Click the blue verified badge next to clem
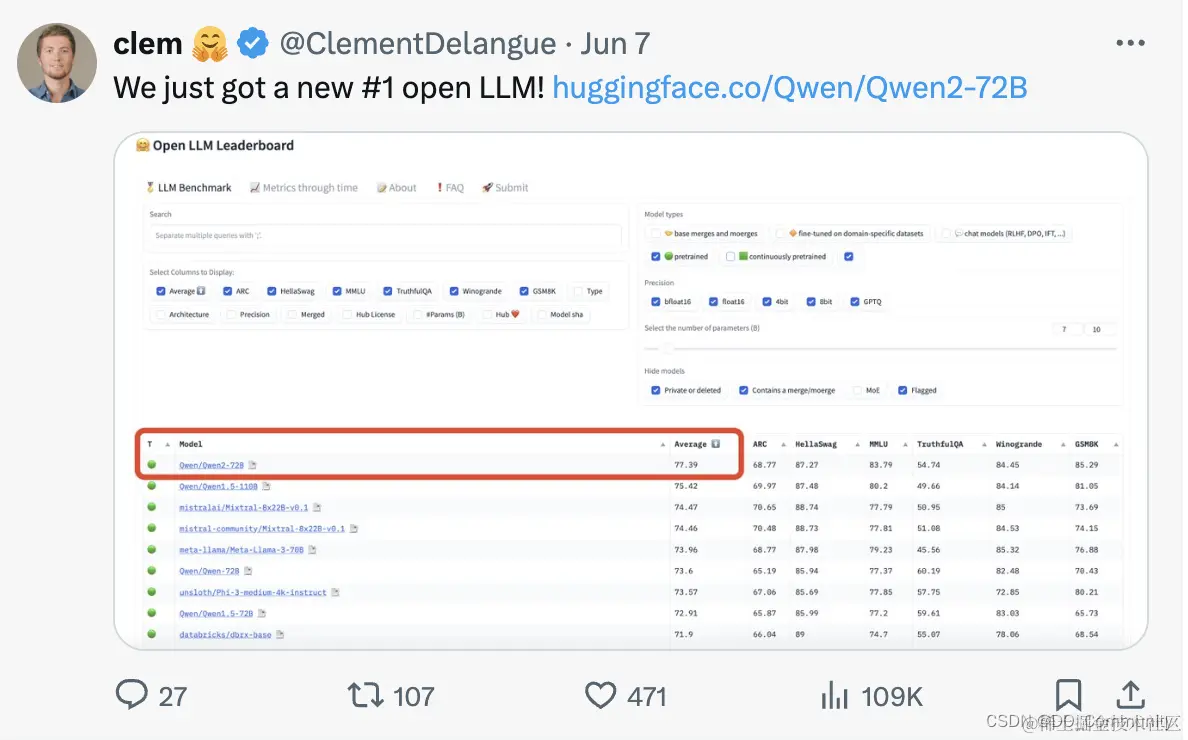The image size is (1188, 740). 252,43
